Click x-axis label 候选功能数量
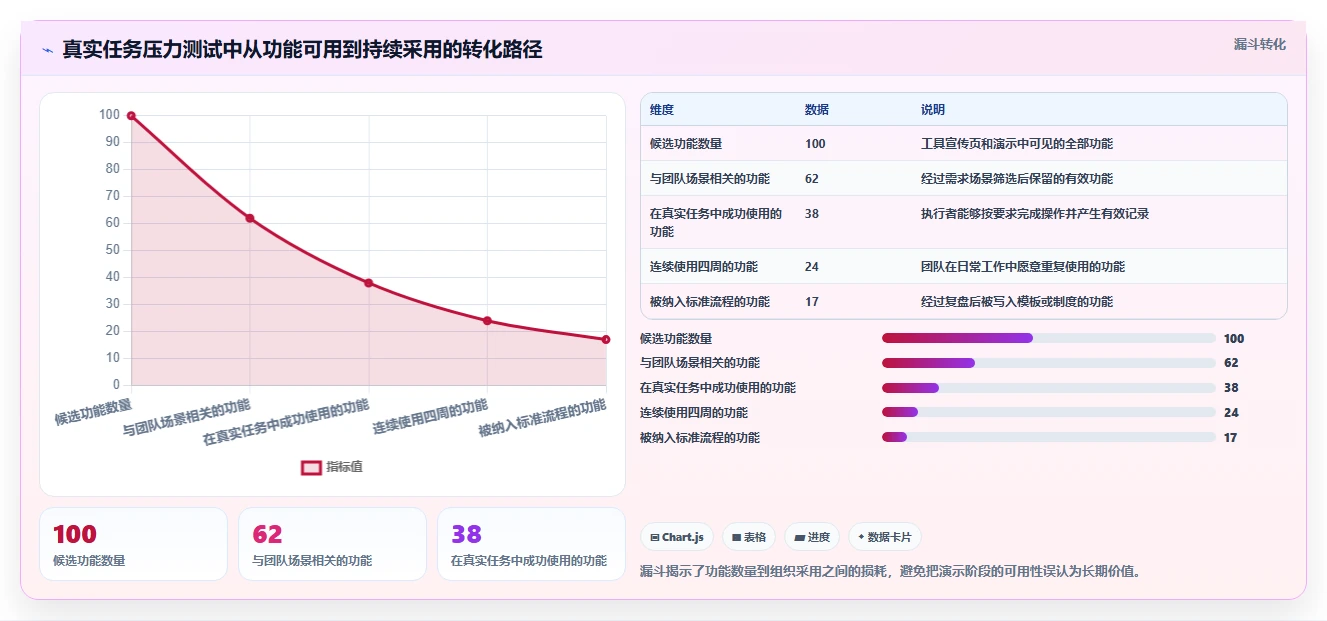 click(x=93, y=411)
